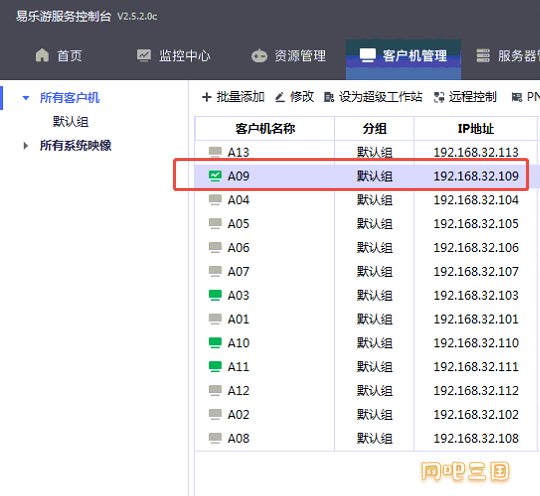Select client name A13

click(x=238, y=152)
